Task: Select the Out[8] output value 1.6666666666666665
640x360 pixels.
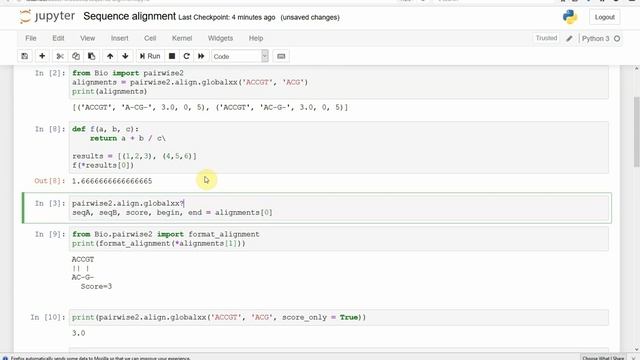Action: tap(112, 181)
